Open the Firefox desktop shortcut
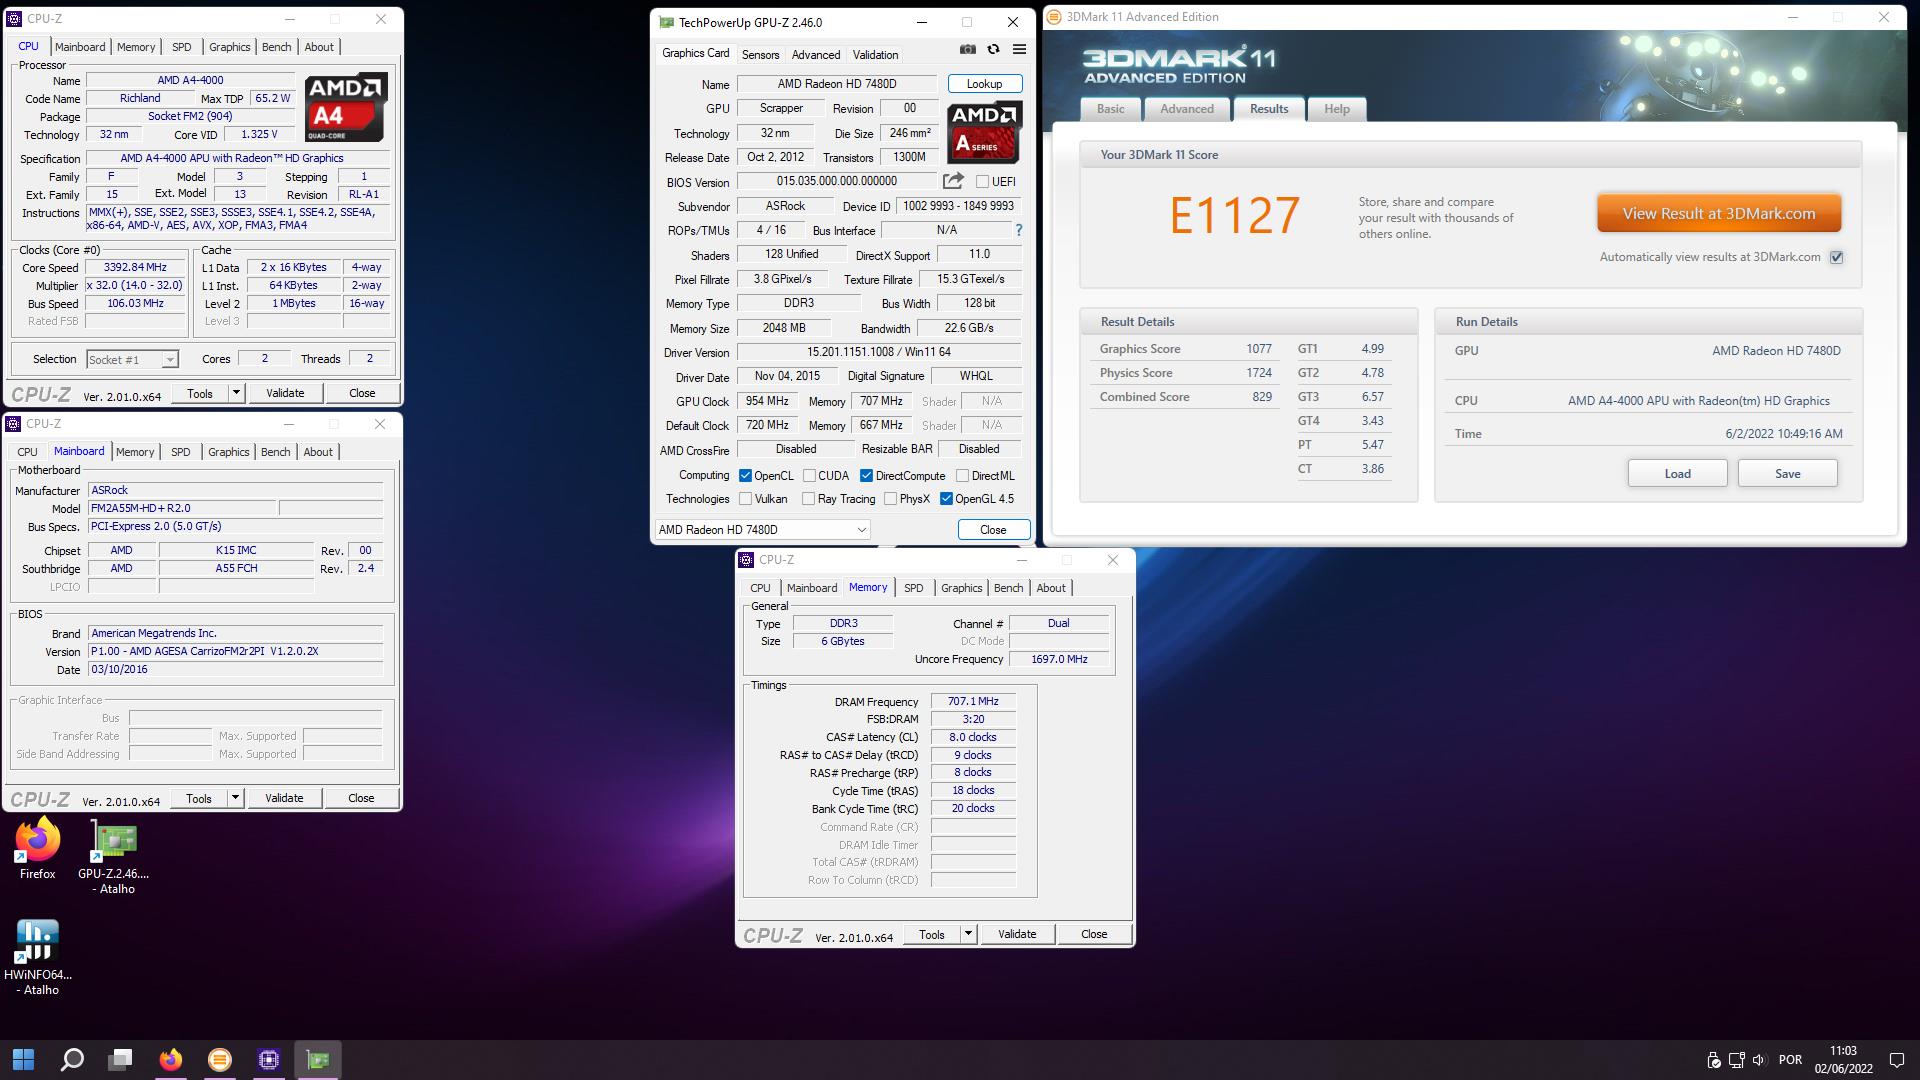The height and width of the screenshot is (1080, 1920). pos(37,849)
